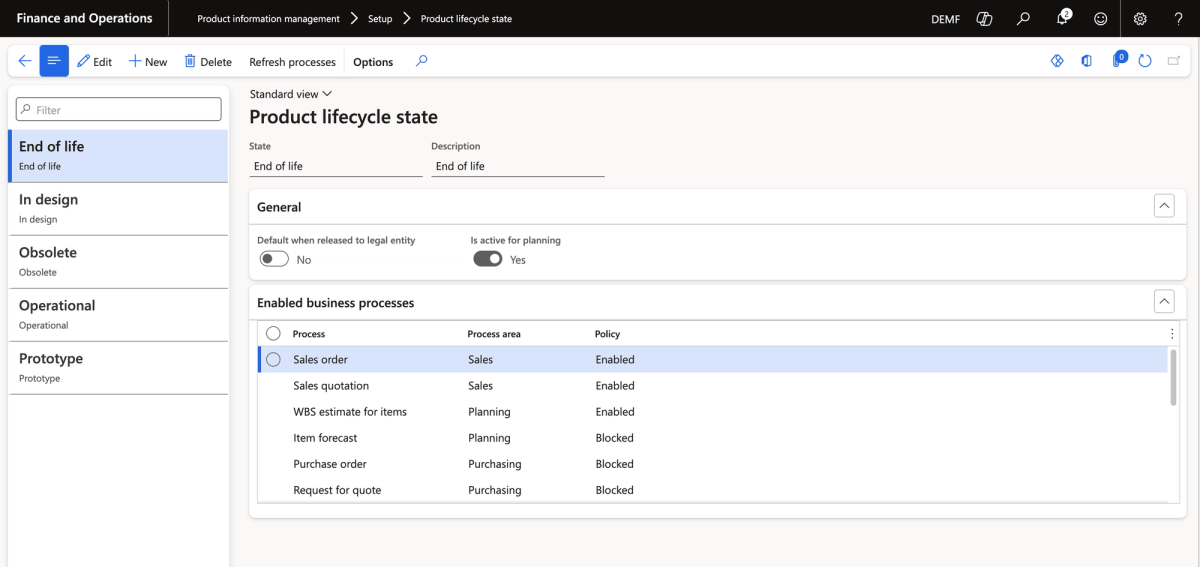Image resolution: width=1200 pixels, height=567 pixels.
Task: Open the Standard view dropdown
Action: click(290, 94)
